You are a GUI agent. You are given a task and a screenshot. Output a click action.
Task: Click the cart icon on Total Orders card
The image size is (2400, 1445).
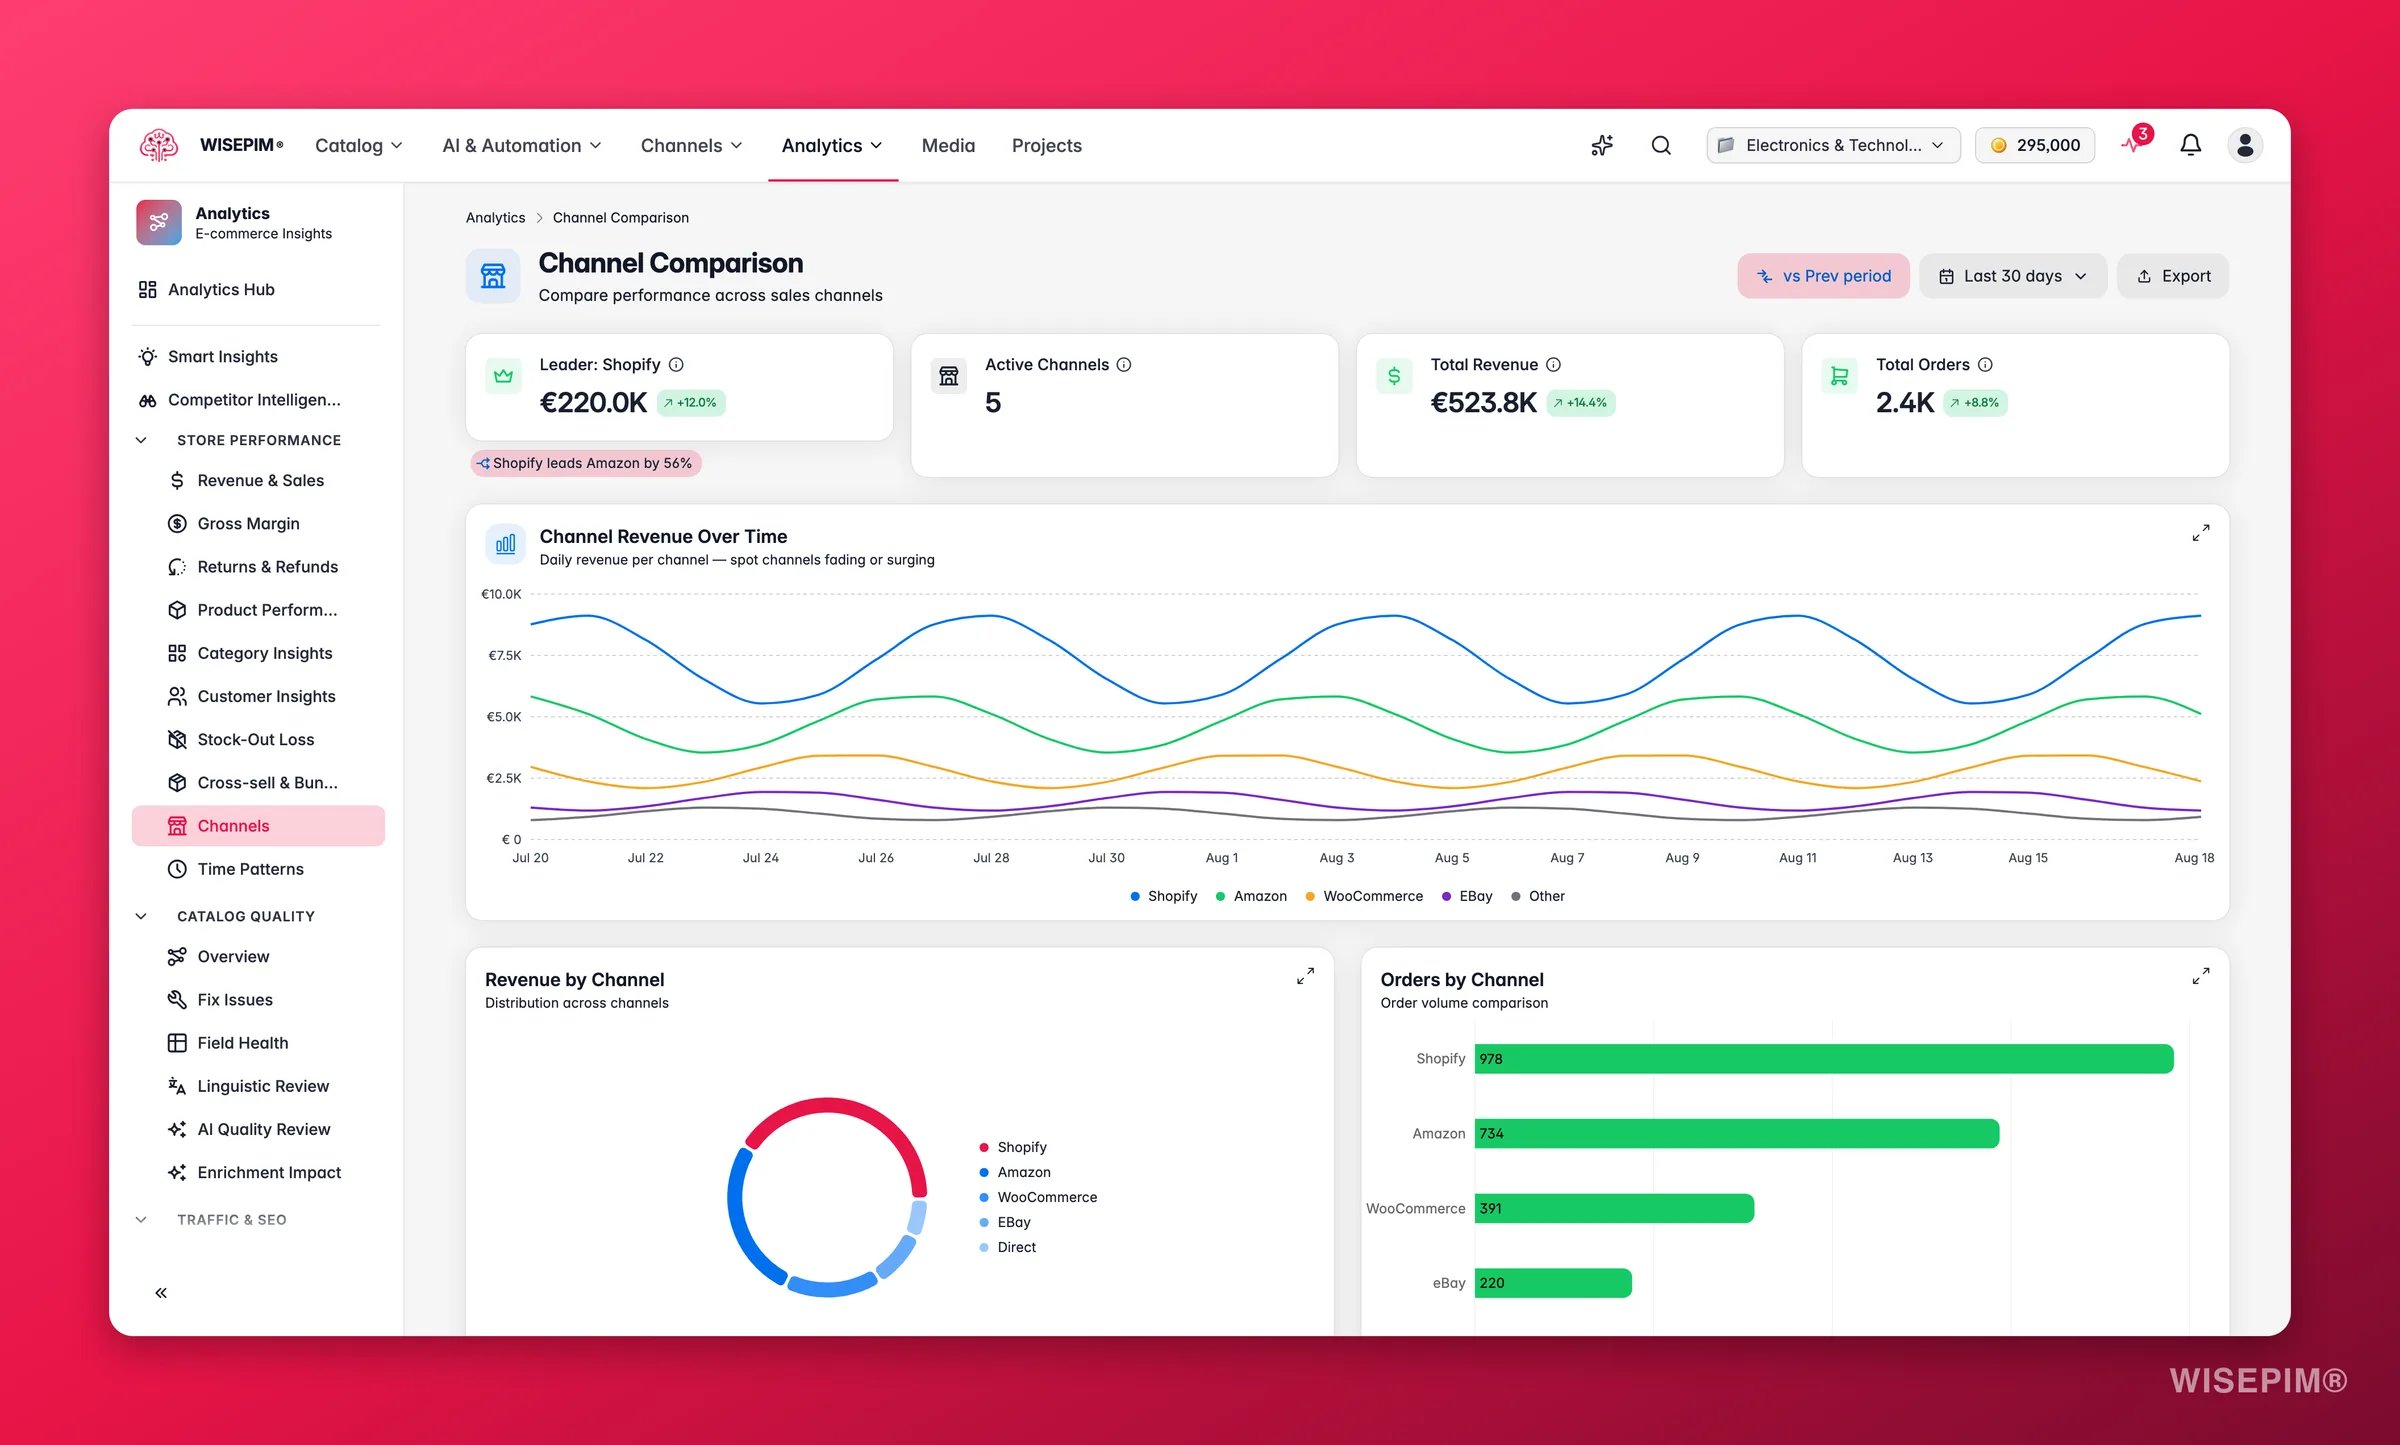[x=1839, y=376]
